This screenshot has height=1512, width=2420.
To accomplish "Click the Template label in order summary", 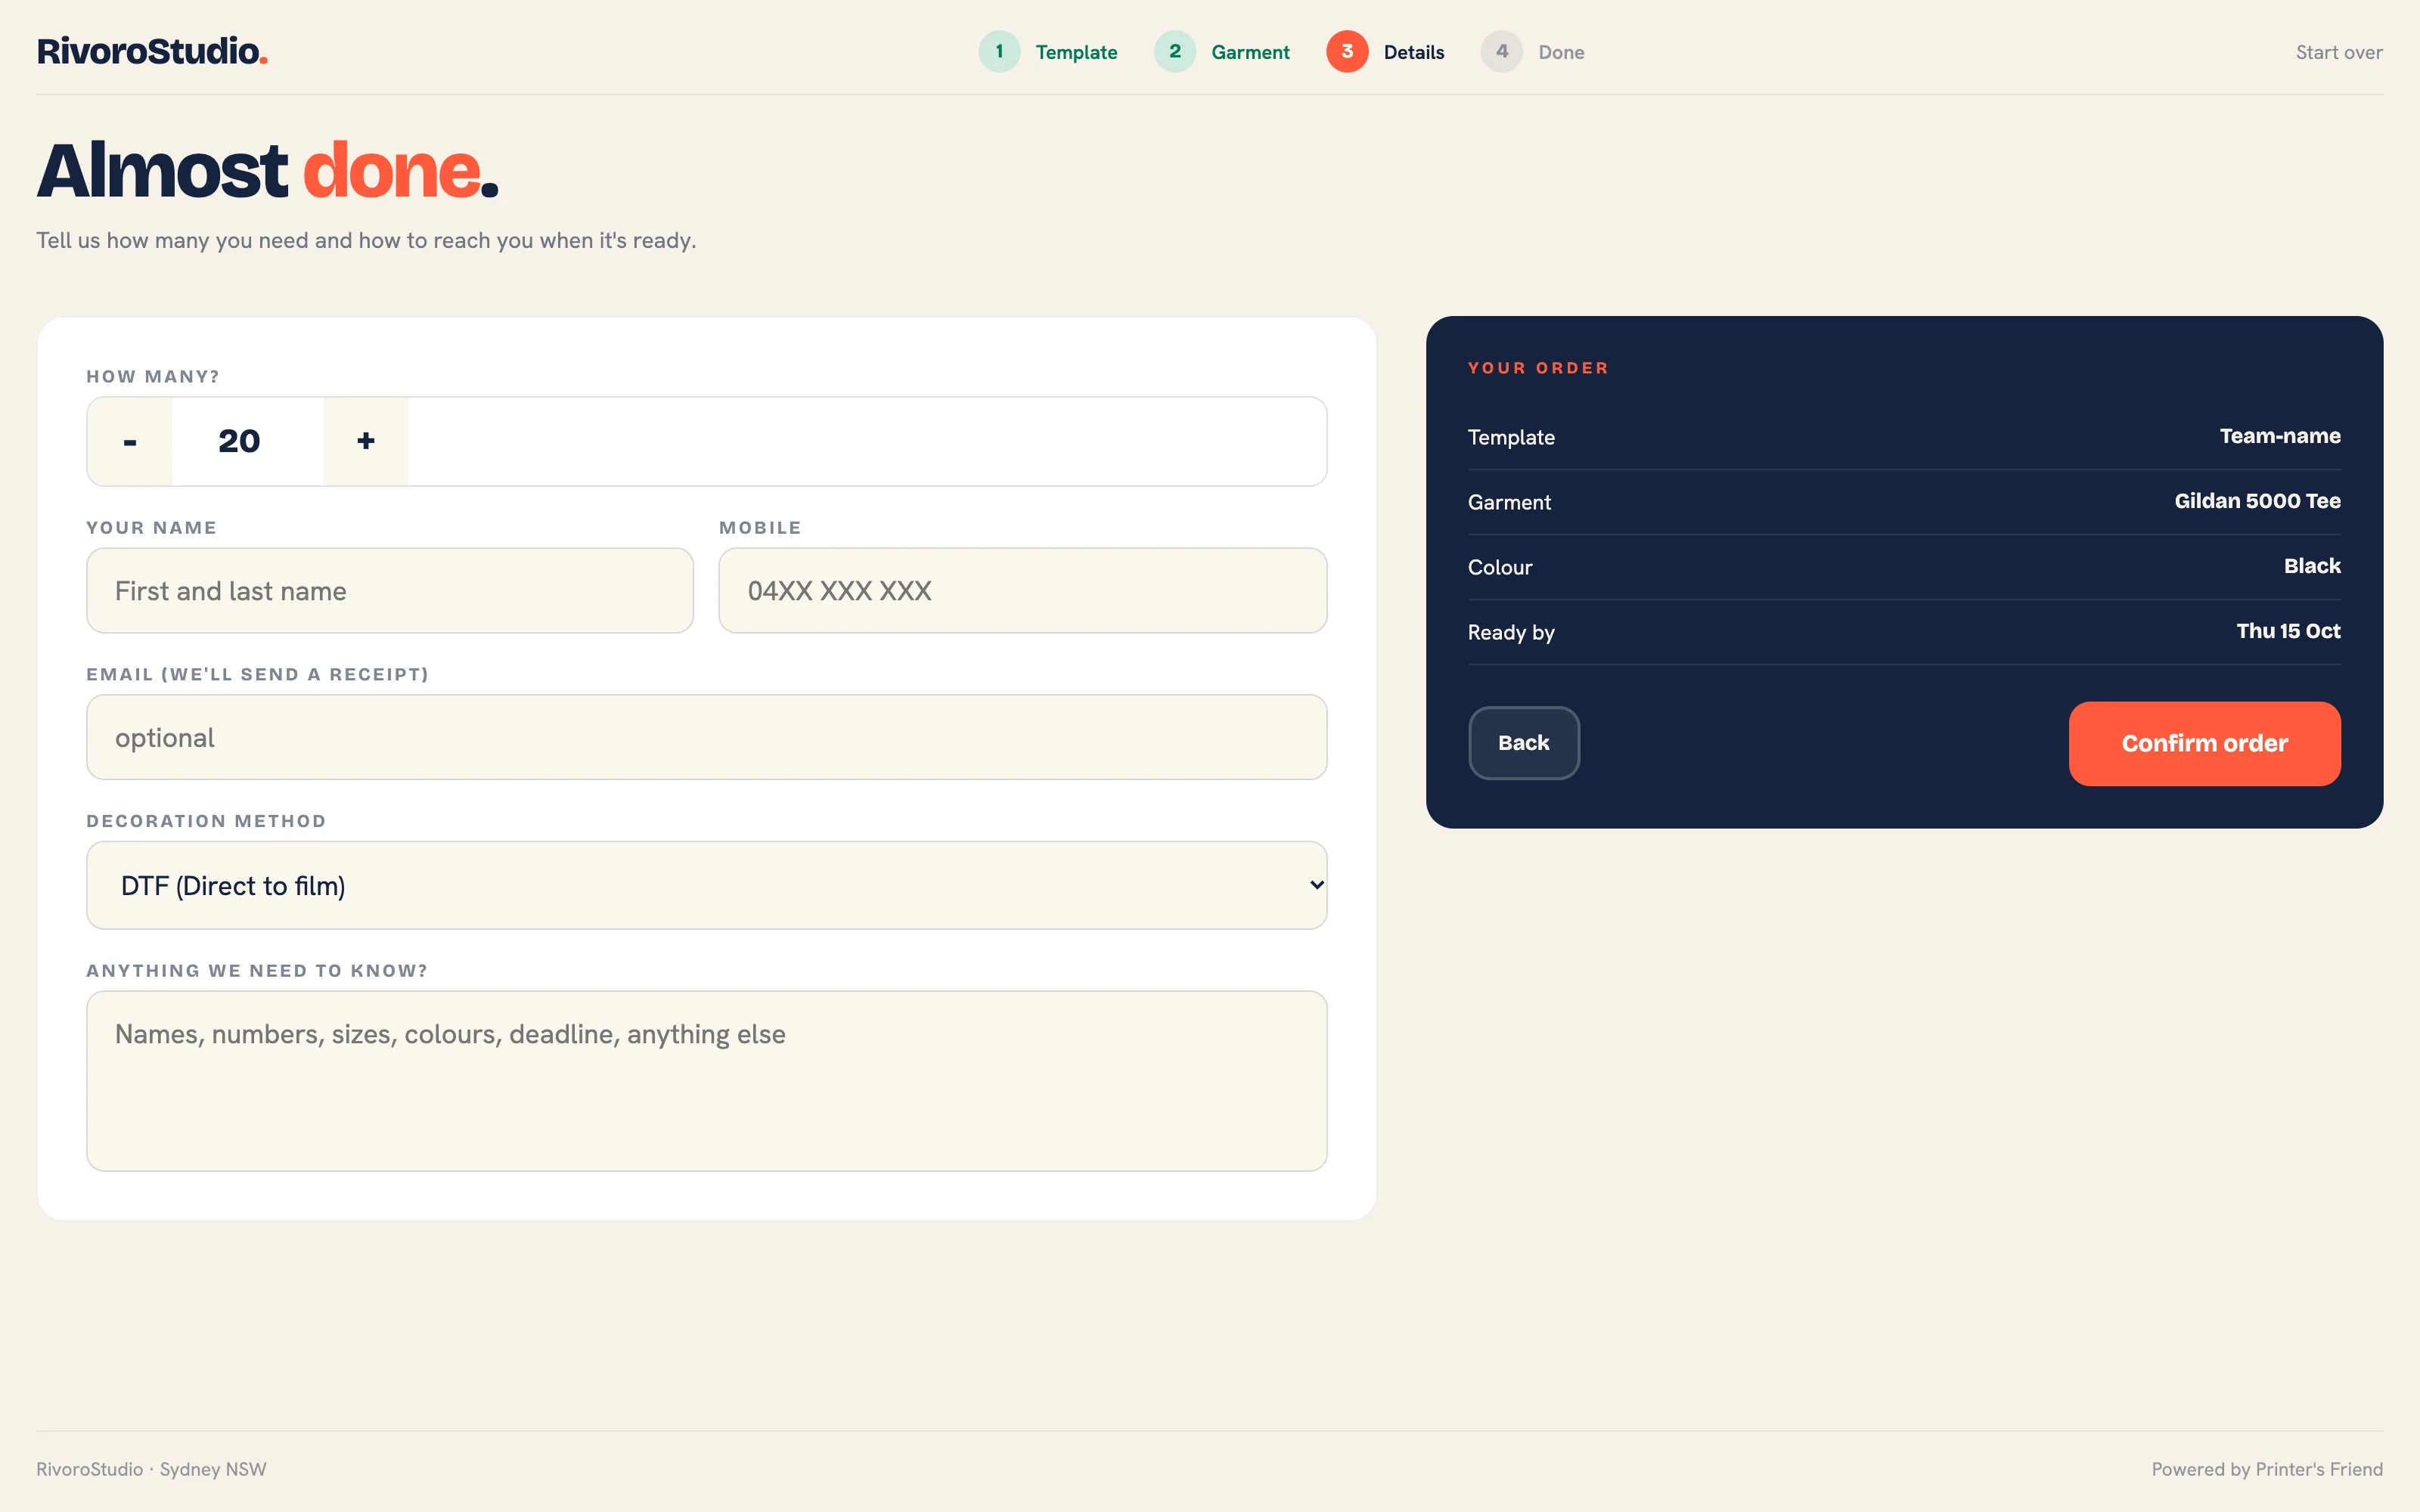I will coord(1511,437).
